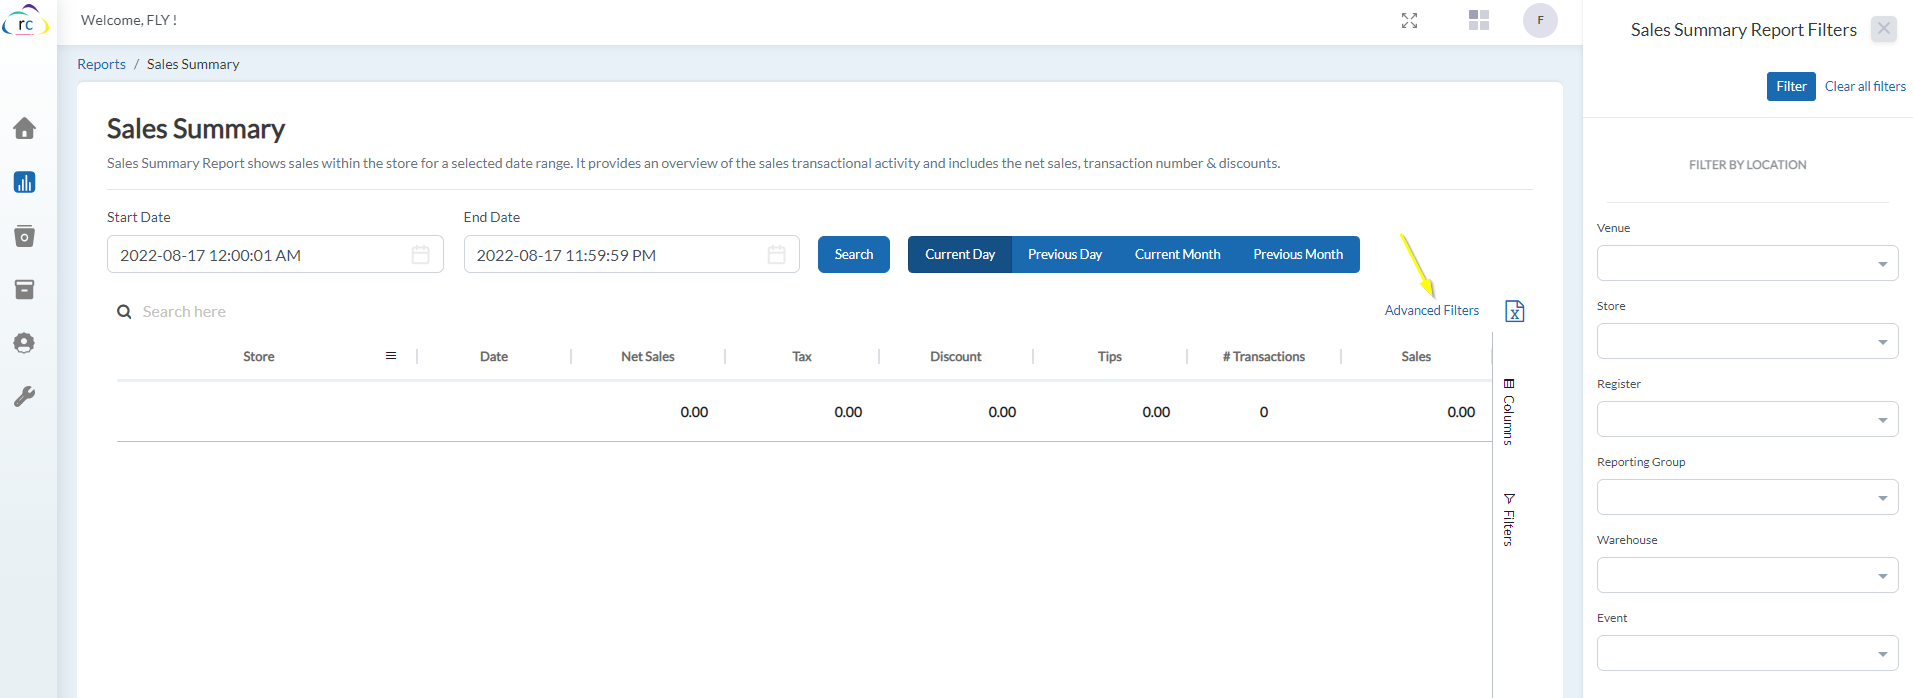Open End Date calendar picker icon
This screenshot has height=698, width=1913.
(777, 255)
